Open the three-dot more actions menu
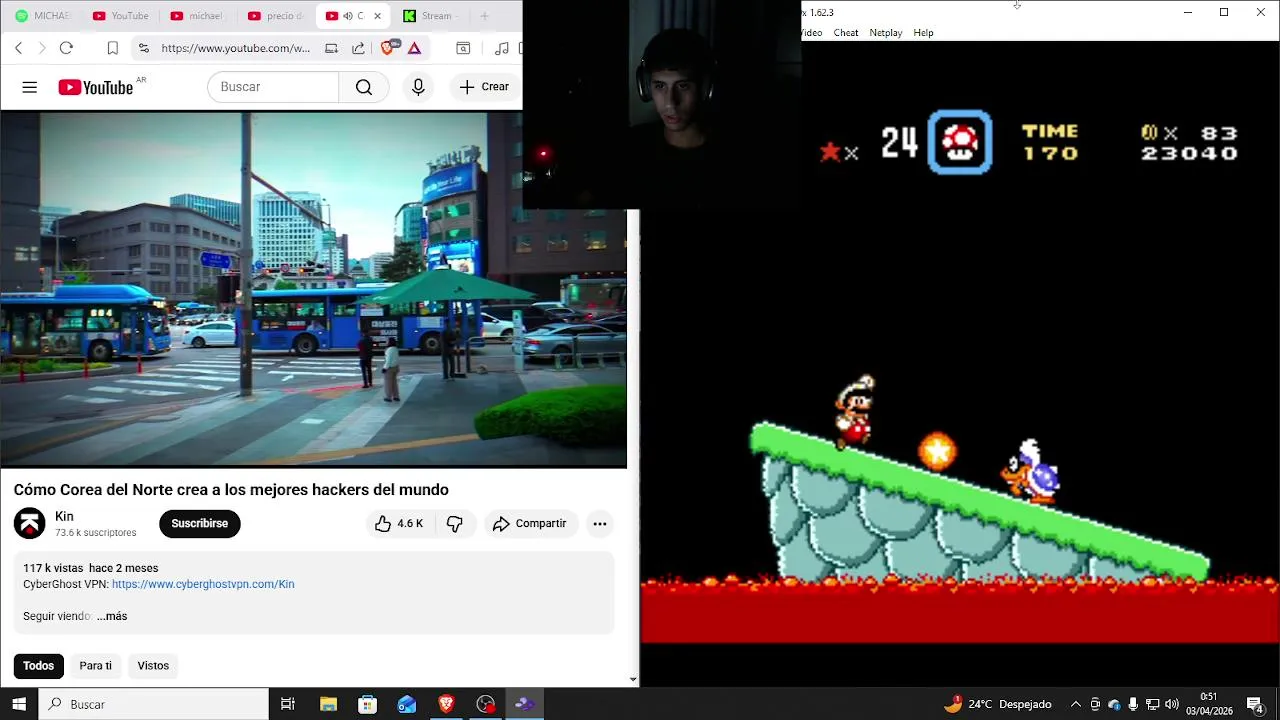The width and height of the screenshot is (1280, 720). [x=599, y=523]
